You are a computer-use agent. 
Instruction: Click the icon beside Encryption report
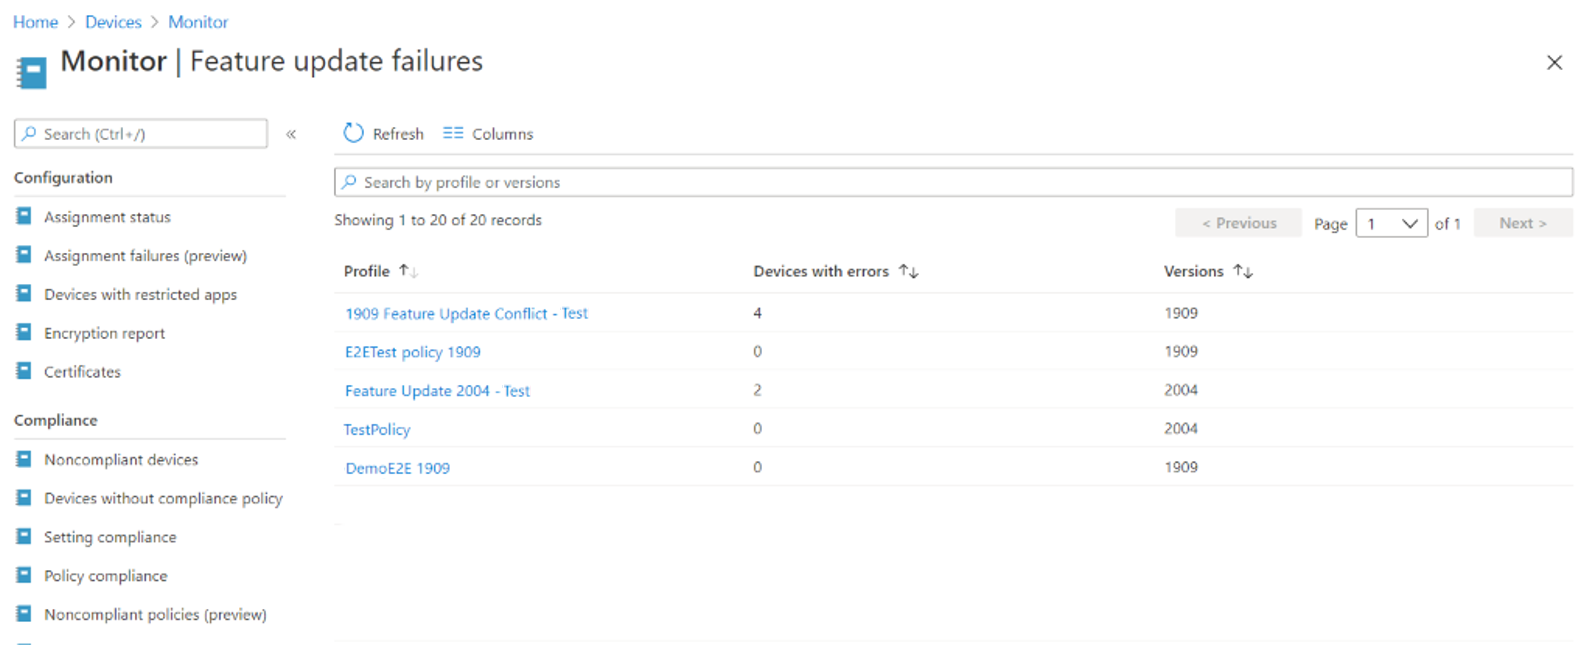point(24,332)
